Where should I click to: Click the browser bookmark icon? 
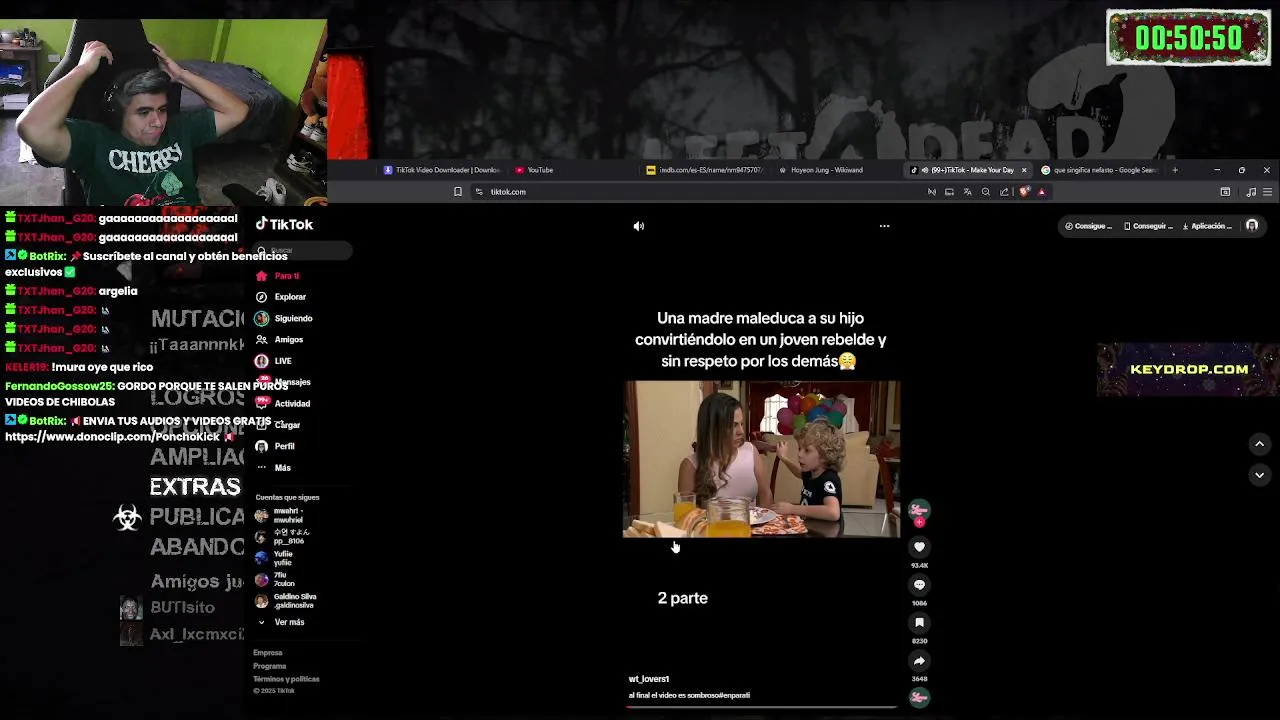(x=458, y=192)
